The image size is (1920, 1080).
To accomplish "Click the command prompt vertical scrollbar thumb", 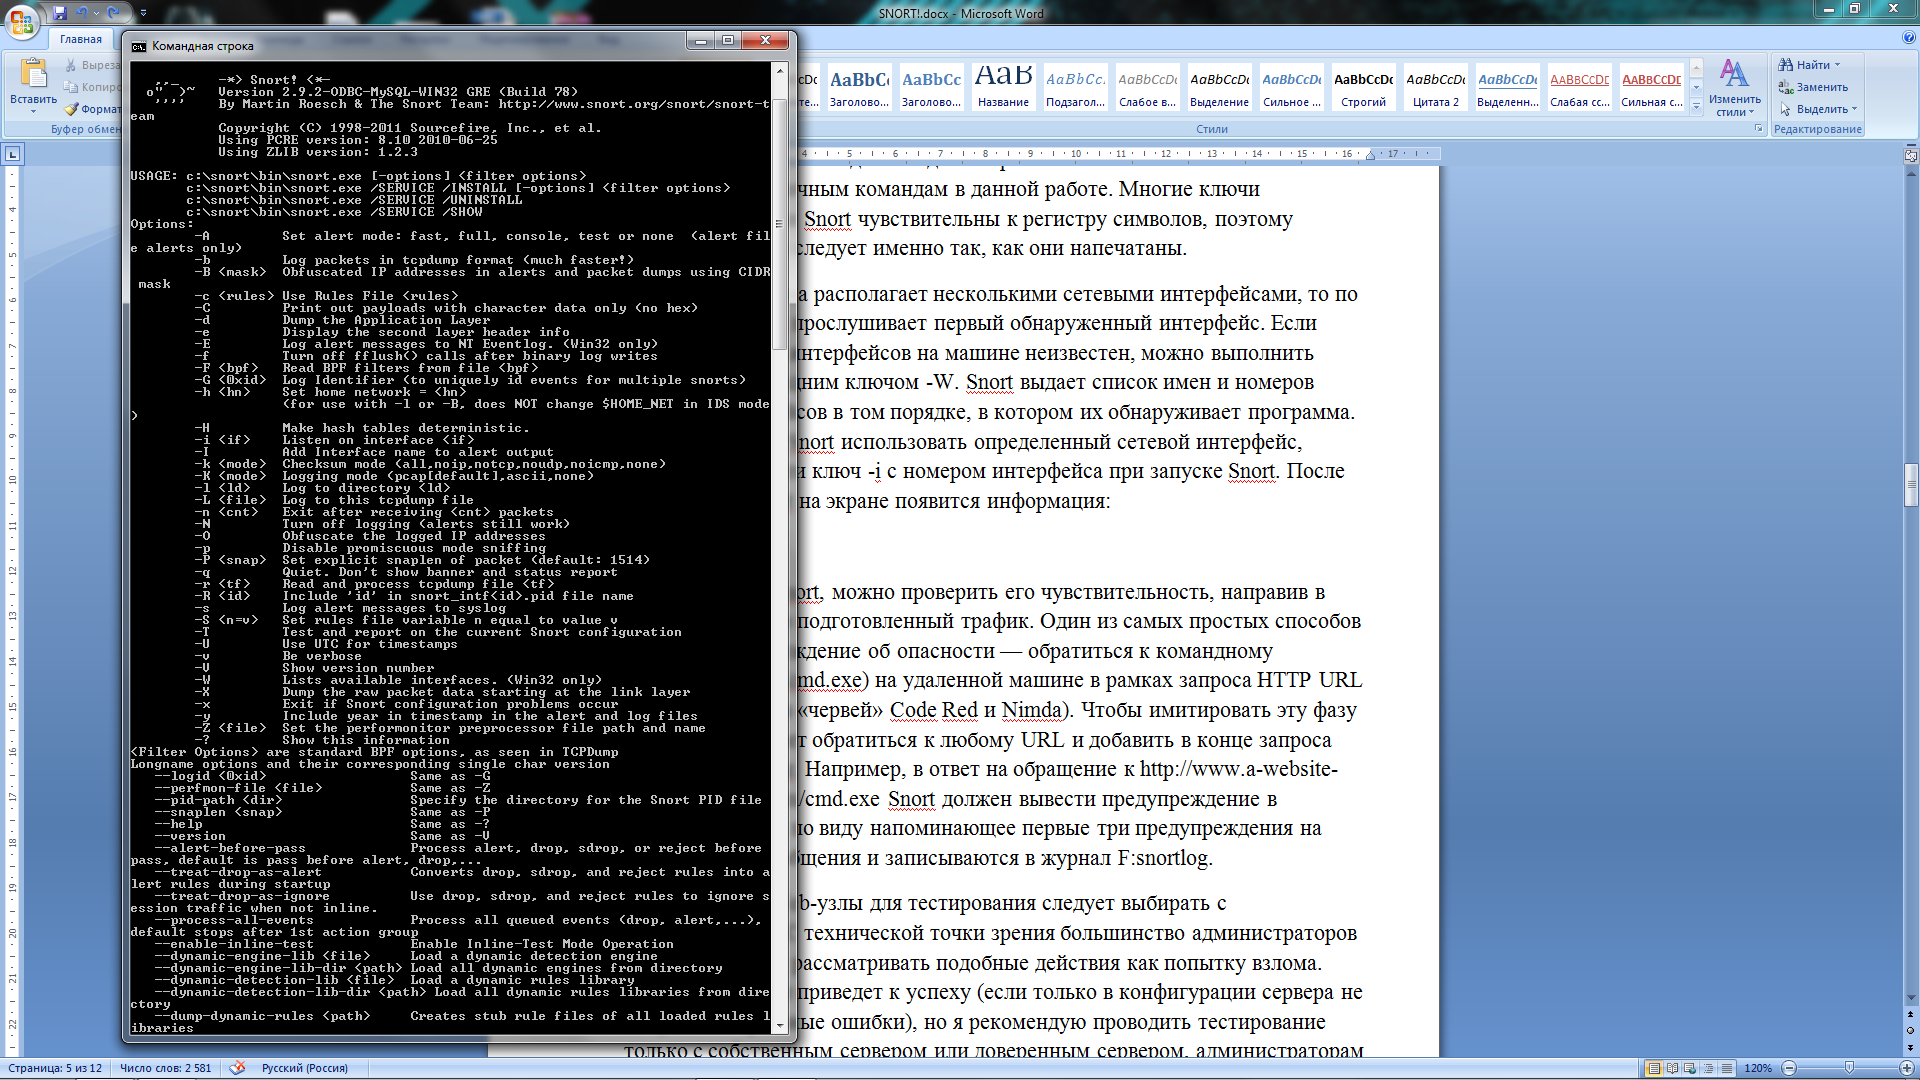I will coord(779,223).
